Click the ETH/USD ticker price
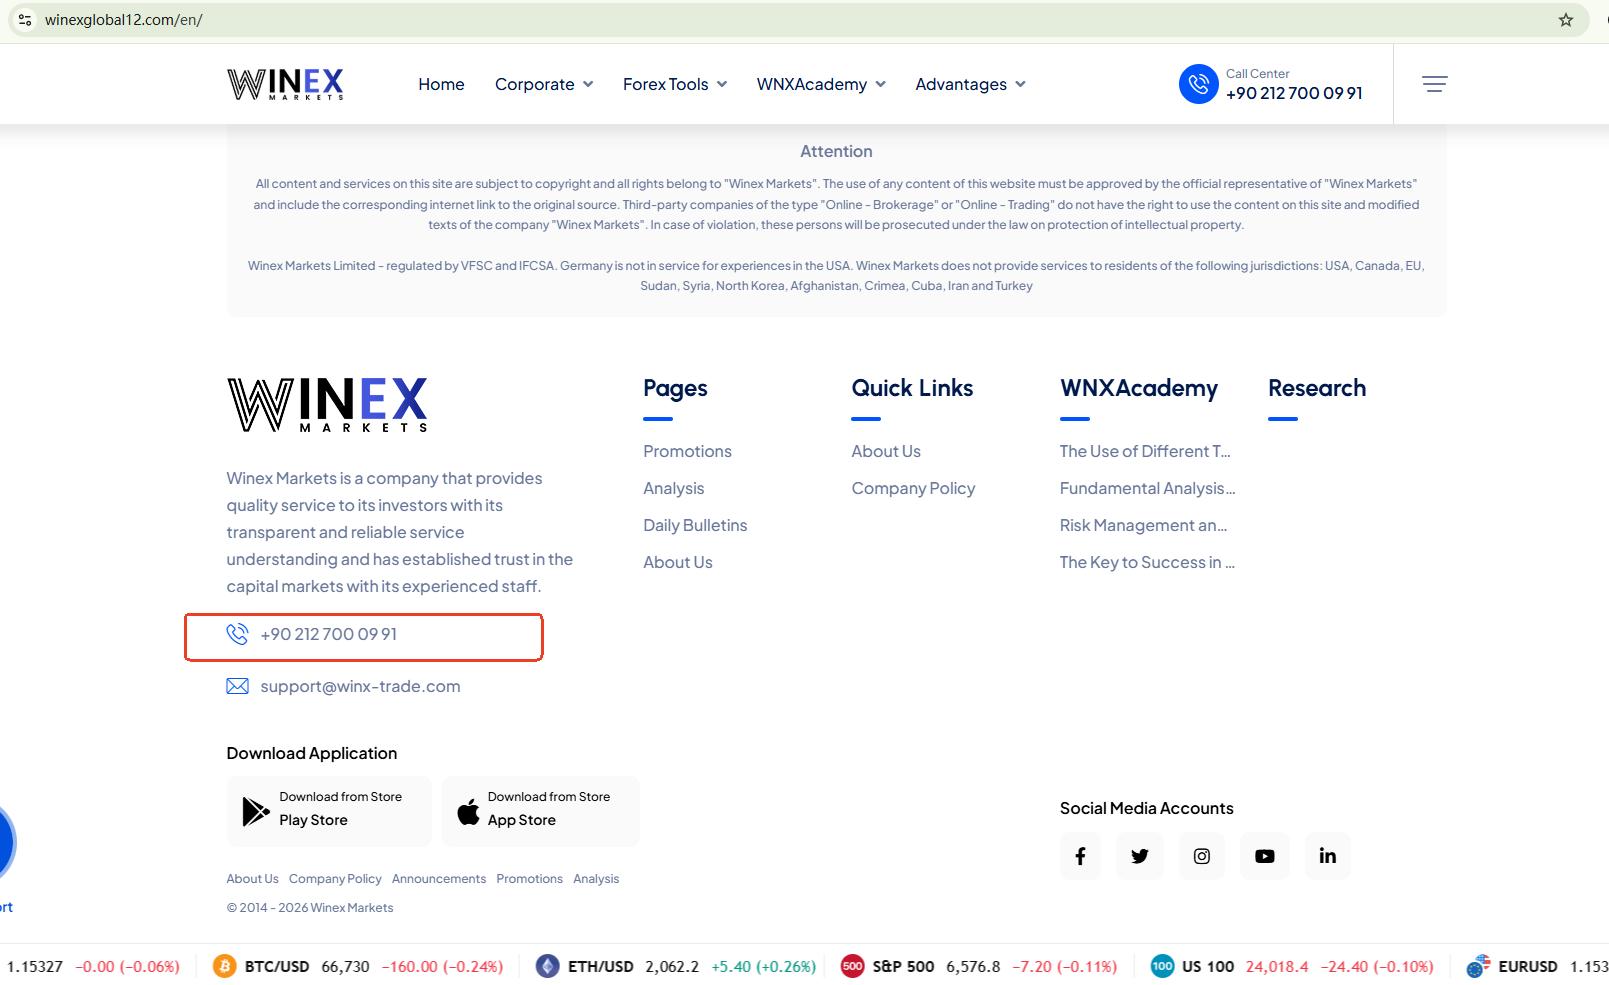This screenshot has height=985, width=1609. tap(672, 966)
